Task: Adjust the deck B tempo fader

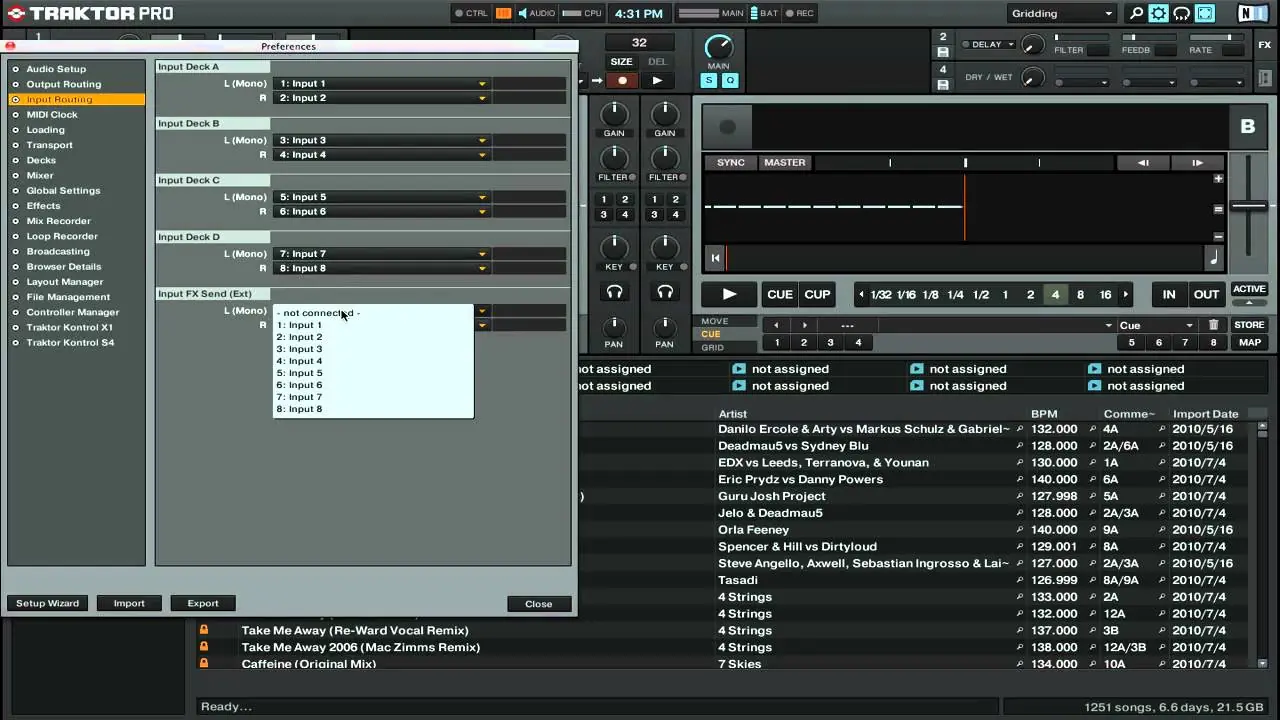Action: coord(1249,206)
